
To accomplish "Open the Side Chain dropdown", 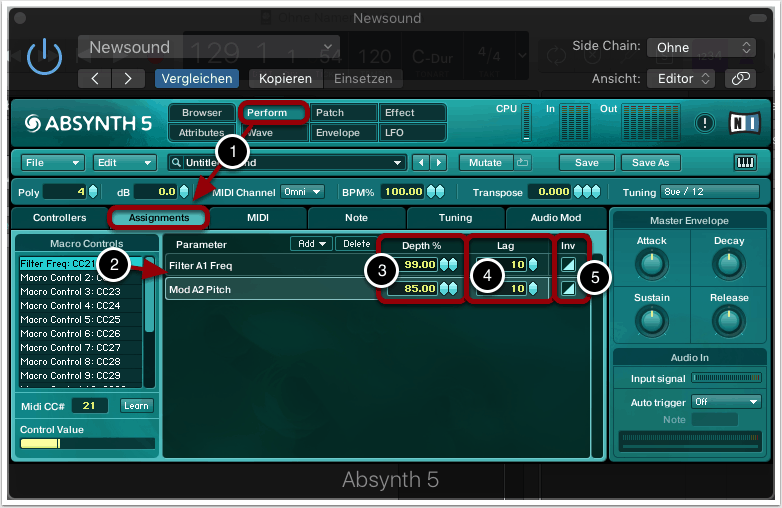I will coord(700,47).
